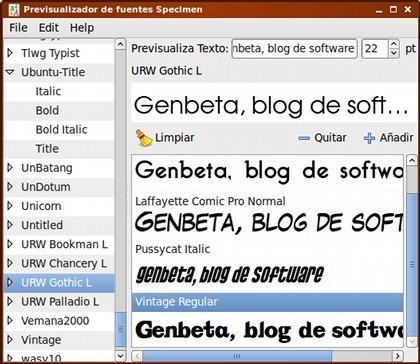
Task: Select UnBatang in font list
Action: click(47, 168)
